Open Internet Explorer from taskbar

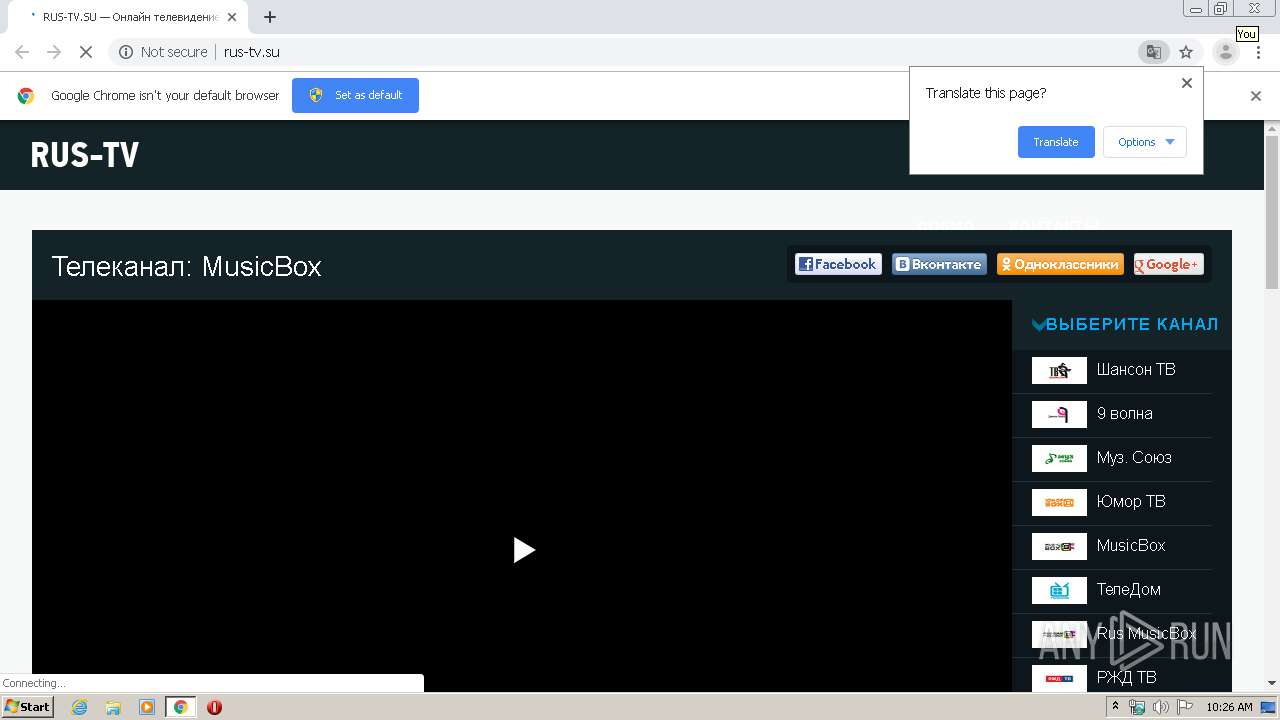pyautogui.click(x=79, y=707)
